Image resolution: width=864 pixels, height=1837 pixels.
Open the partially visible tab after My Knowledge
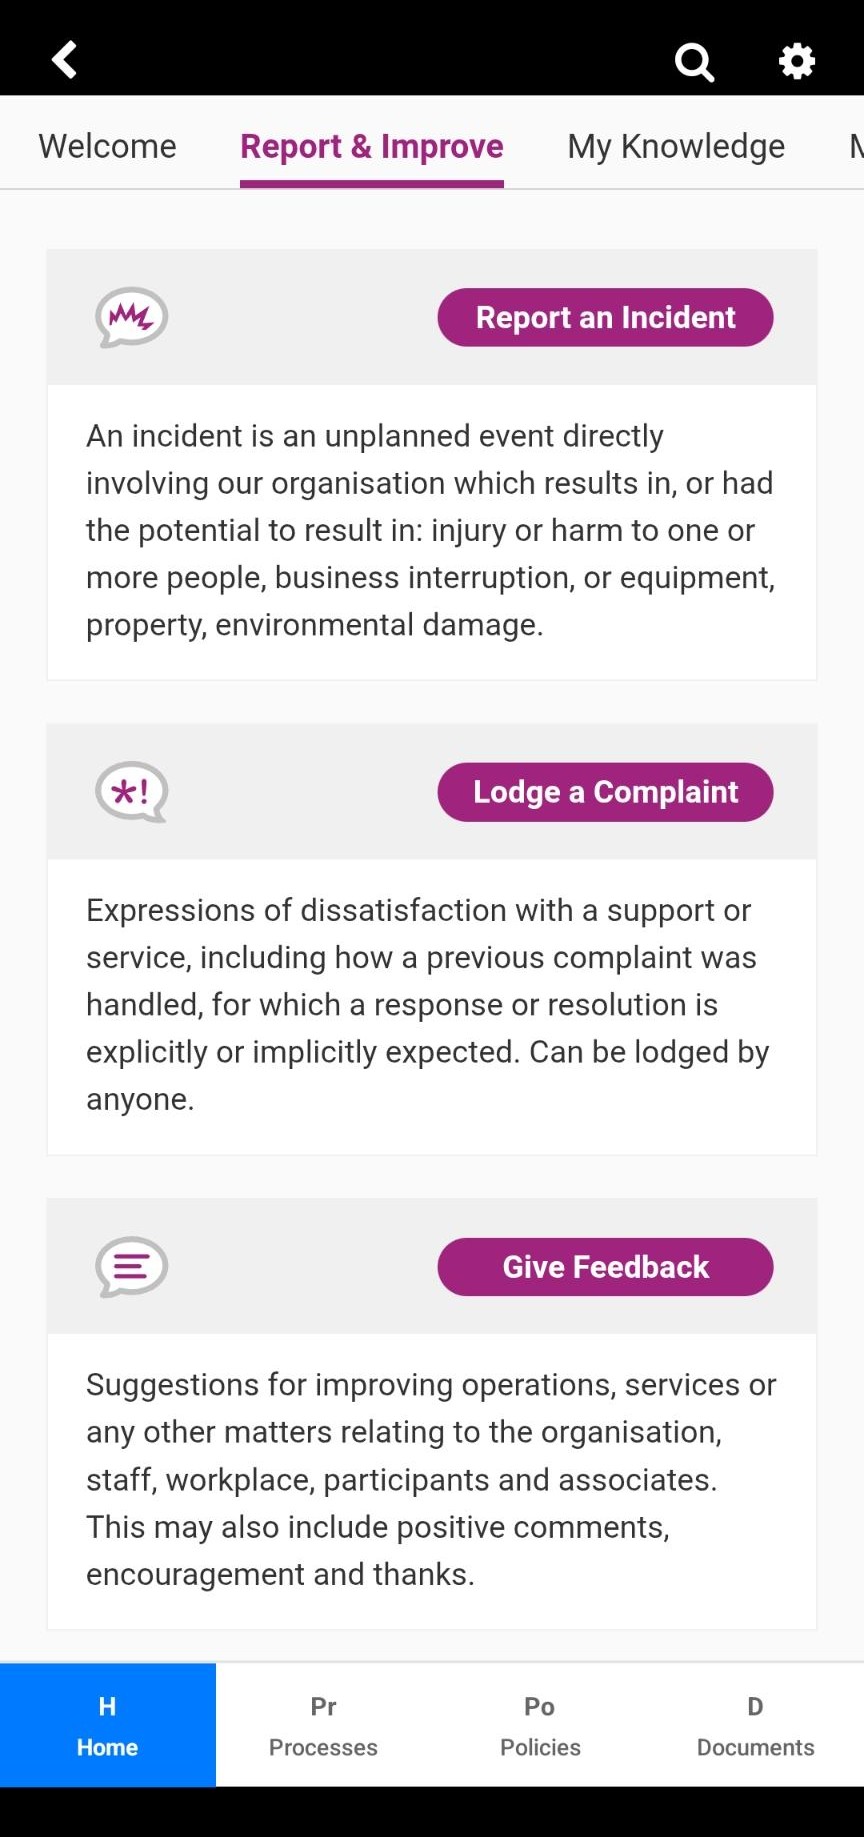click(x=856, y=146)
